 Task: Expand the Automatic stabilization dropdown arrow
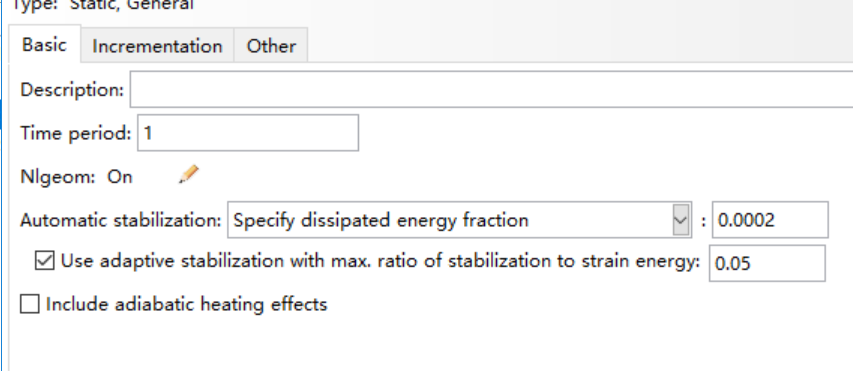click(x=681, y=220)
